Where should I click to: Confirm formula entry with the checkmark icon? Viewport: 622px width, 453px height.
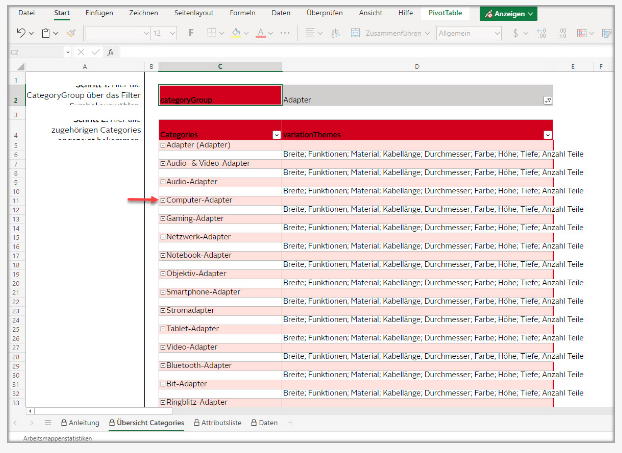point(96,52)
